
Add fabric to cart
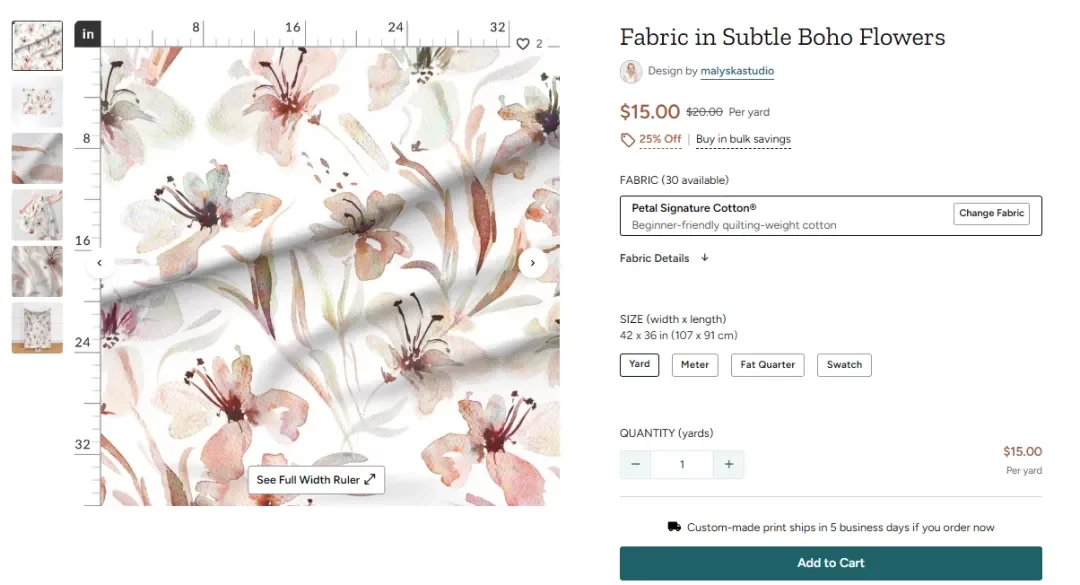click(830, 563)
